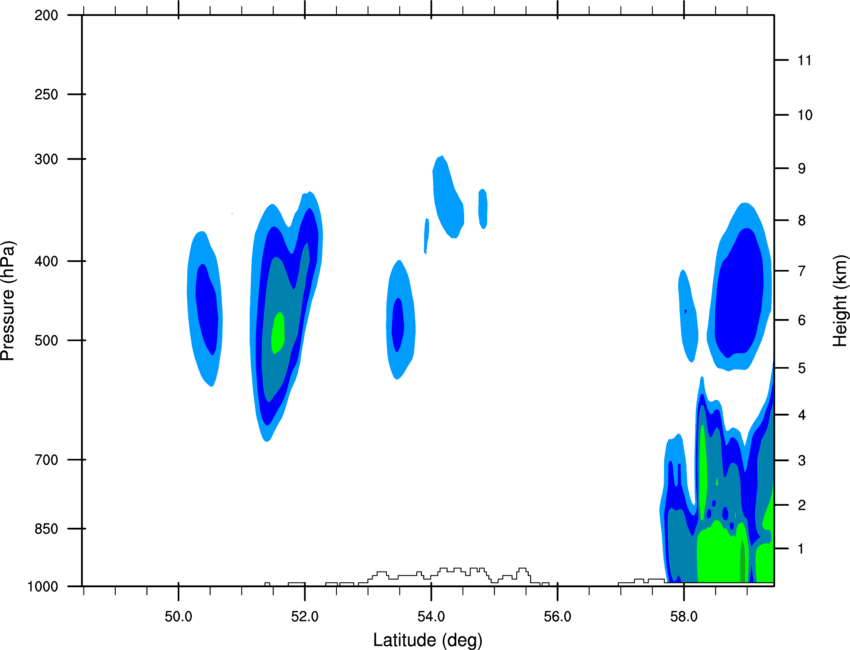Click the 8 km height label
The image size is (850, 650).
tap(802, 221)
